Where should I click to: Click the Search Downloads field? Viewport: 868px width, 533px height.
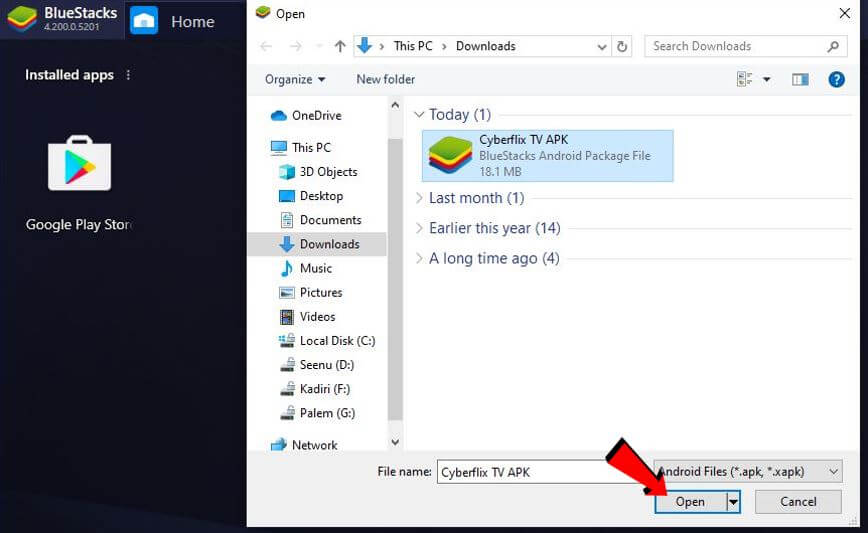point(745,46)
